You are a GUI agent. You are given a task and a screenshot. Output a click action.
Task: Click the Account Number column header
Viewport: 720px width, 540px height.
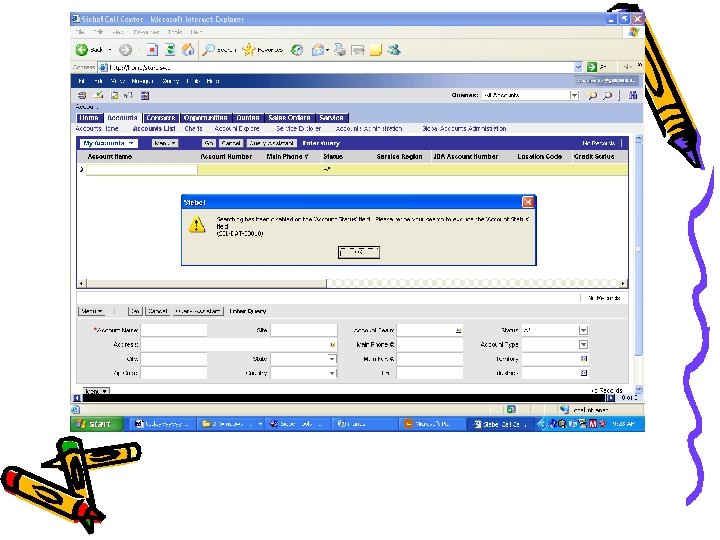(226, 157)
